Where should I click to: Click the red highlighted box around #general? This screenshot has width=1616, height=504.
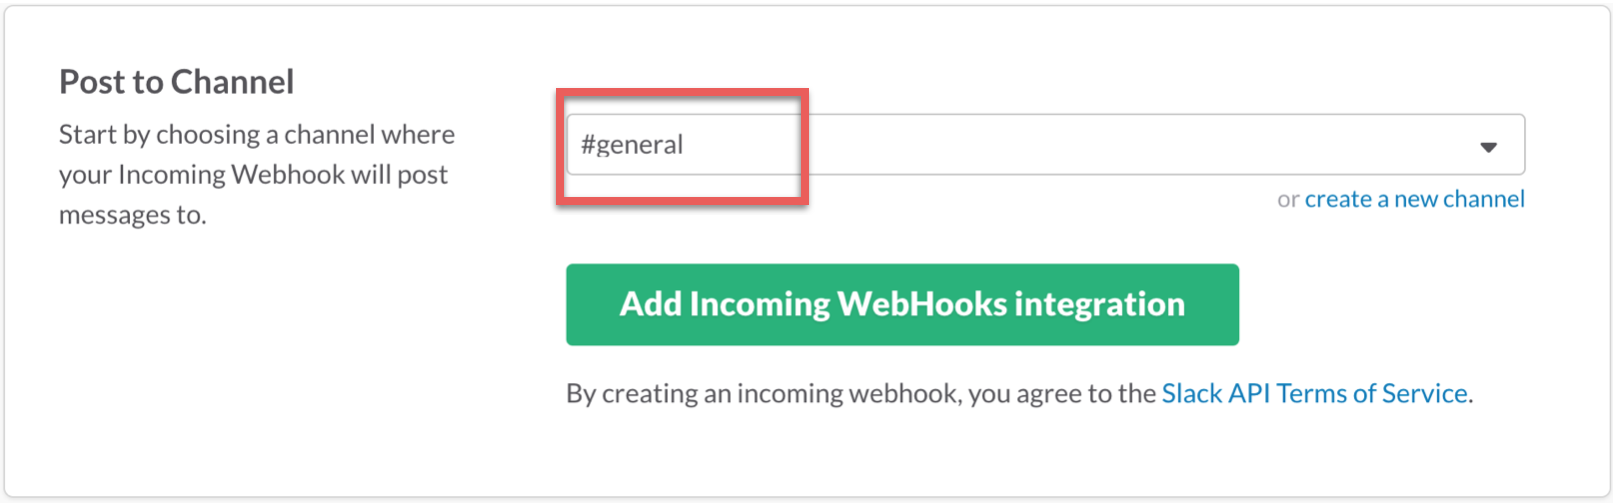[682, 147]
